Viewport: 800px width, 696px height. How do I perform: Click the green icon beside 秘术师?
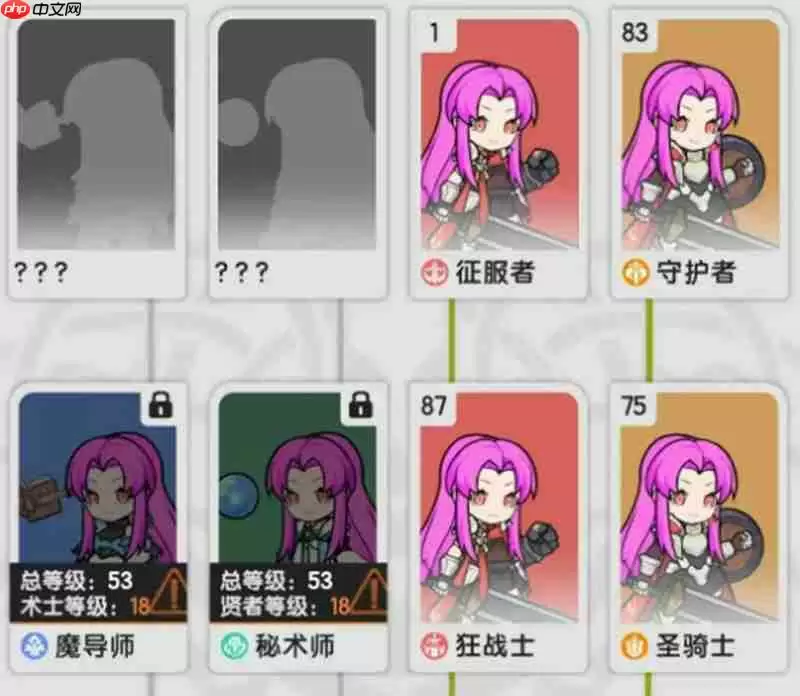pyautogui.click(x=234, y=646)
